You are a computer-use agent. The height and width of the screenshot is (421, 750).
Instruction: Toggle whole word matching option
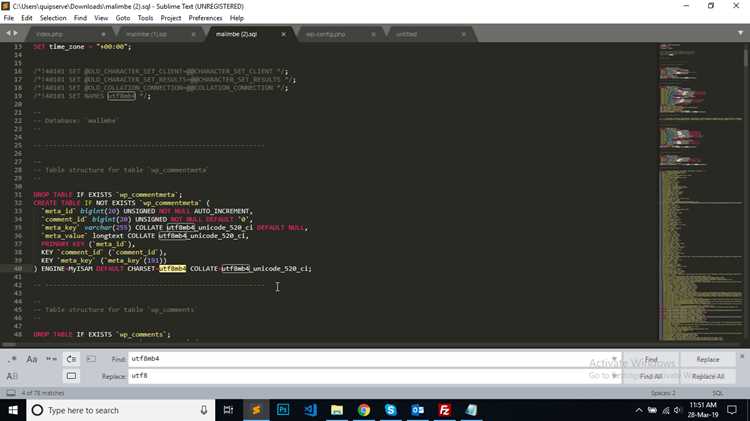click(52, 359)
